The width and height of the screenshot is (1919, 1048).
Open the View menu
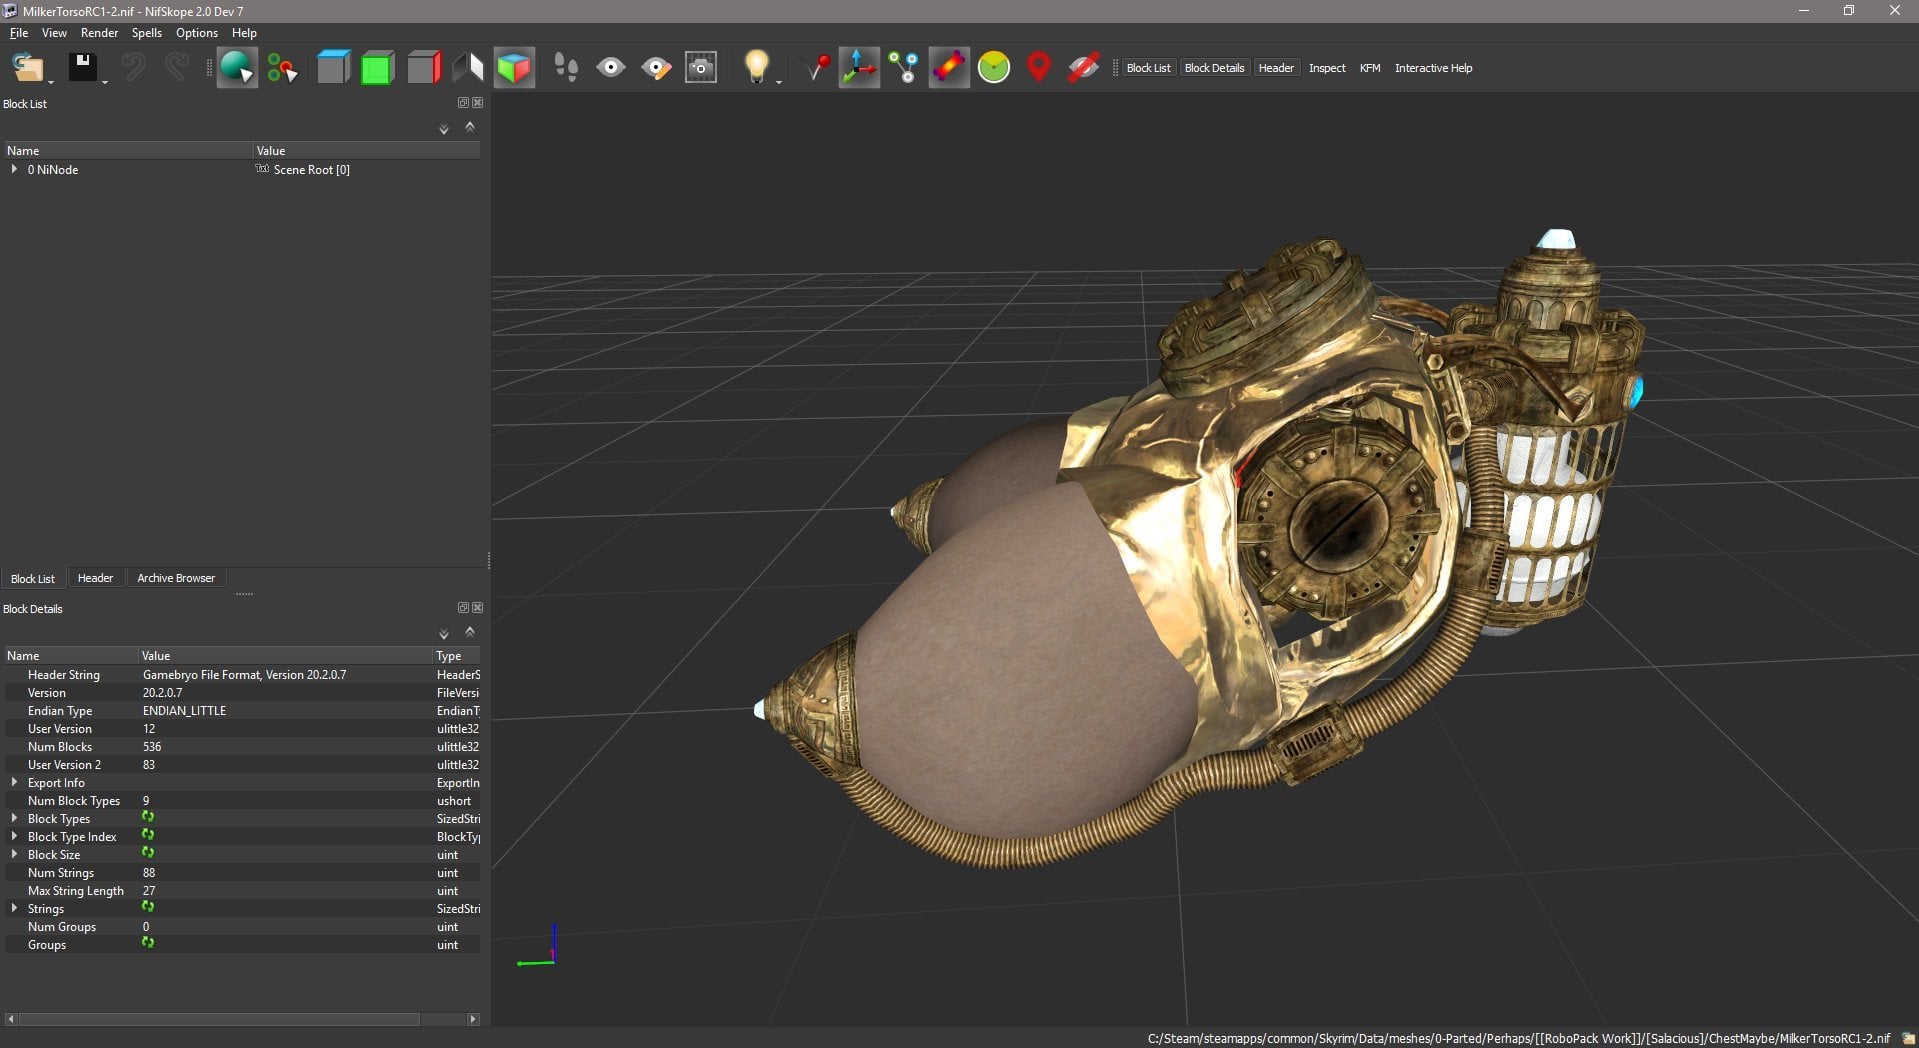54,33
